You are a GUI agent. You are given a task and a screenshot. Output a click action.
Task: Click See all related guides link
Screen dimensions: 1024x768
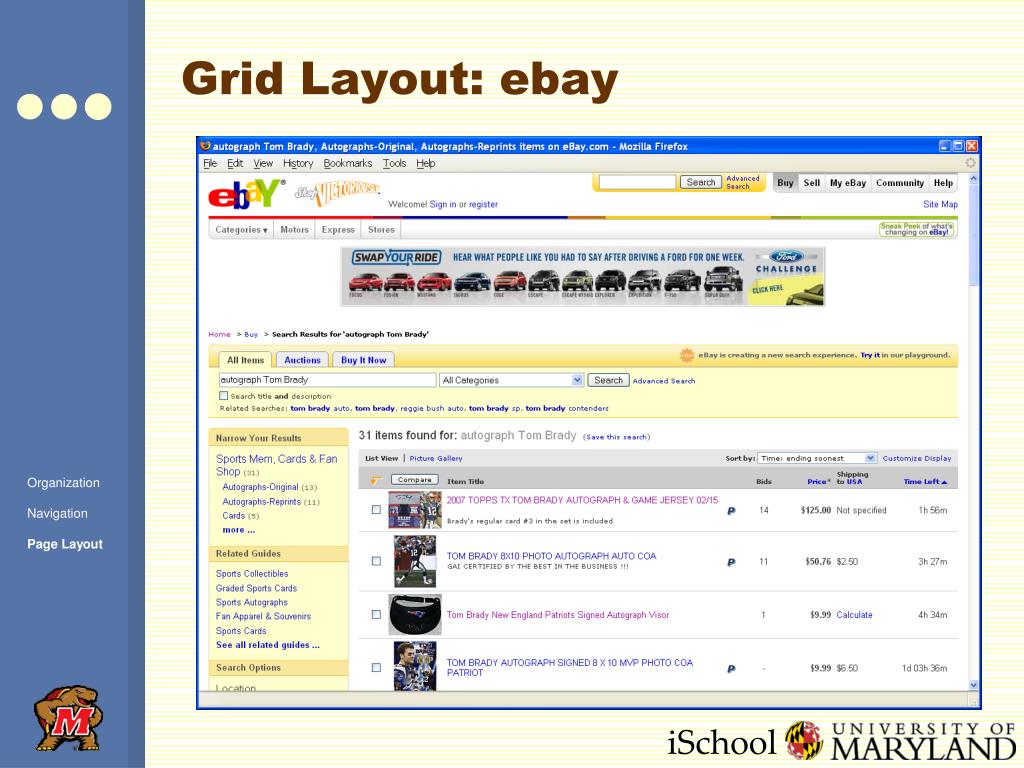tap(268, 645)
